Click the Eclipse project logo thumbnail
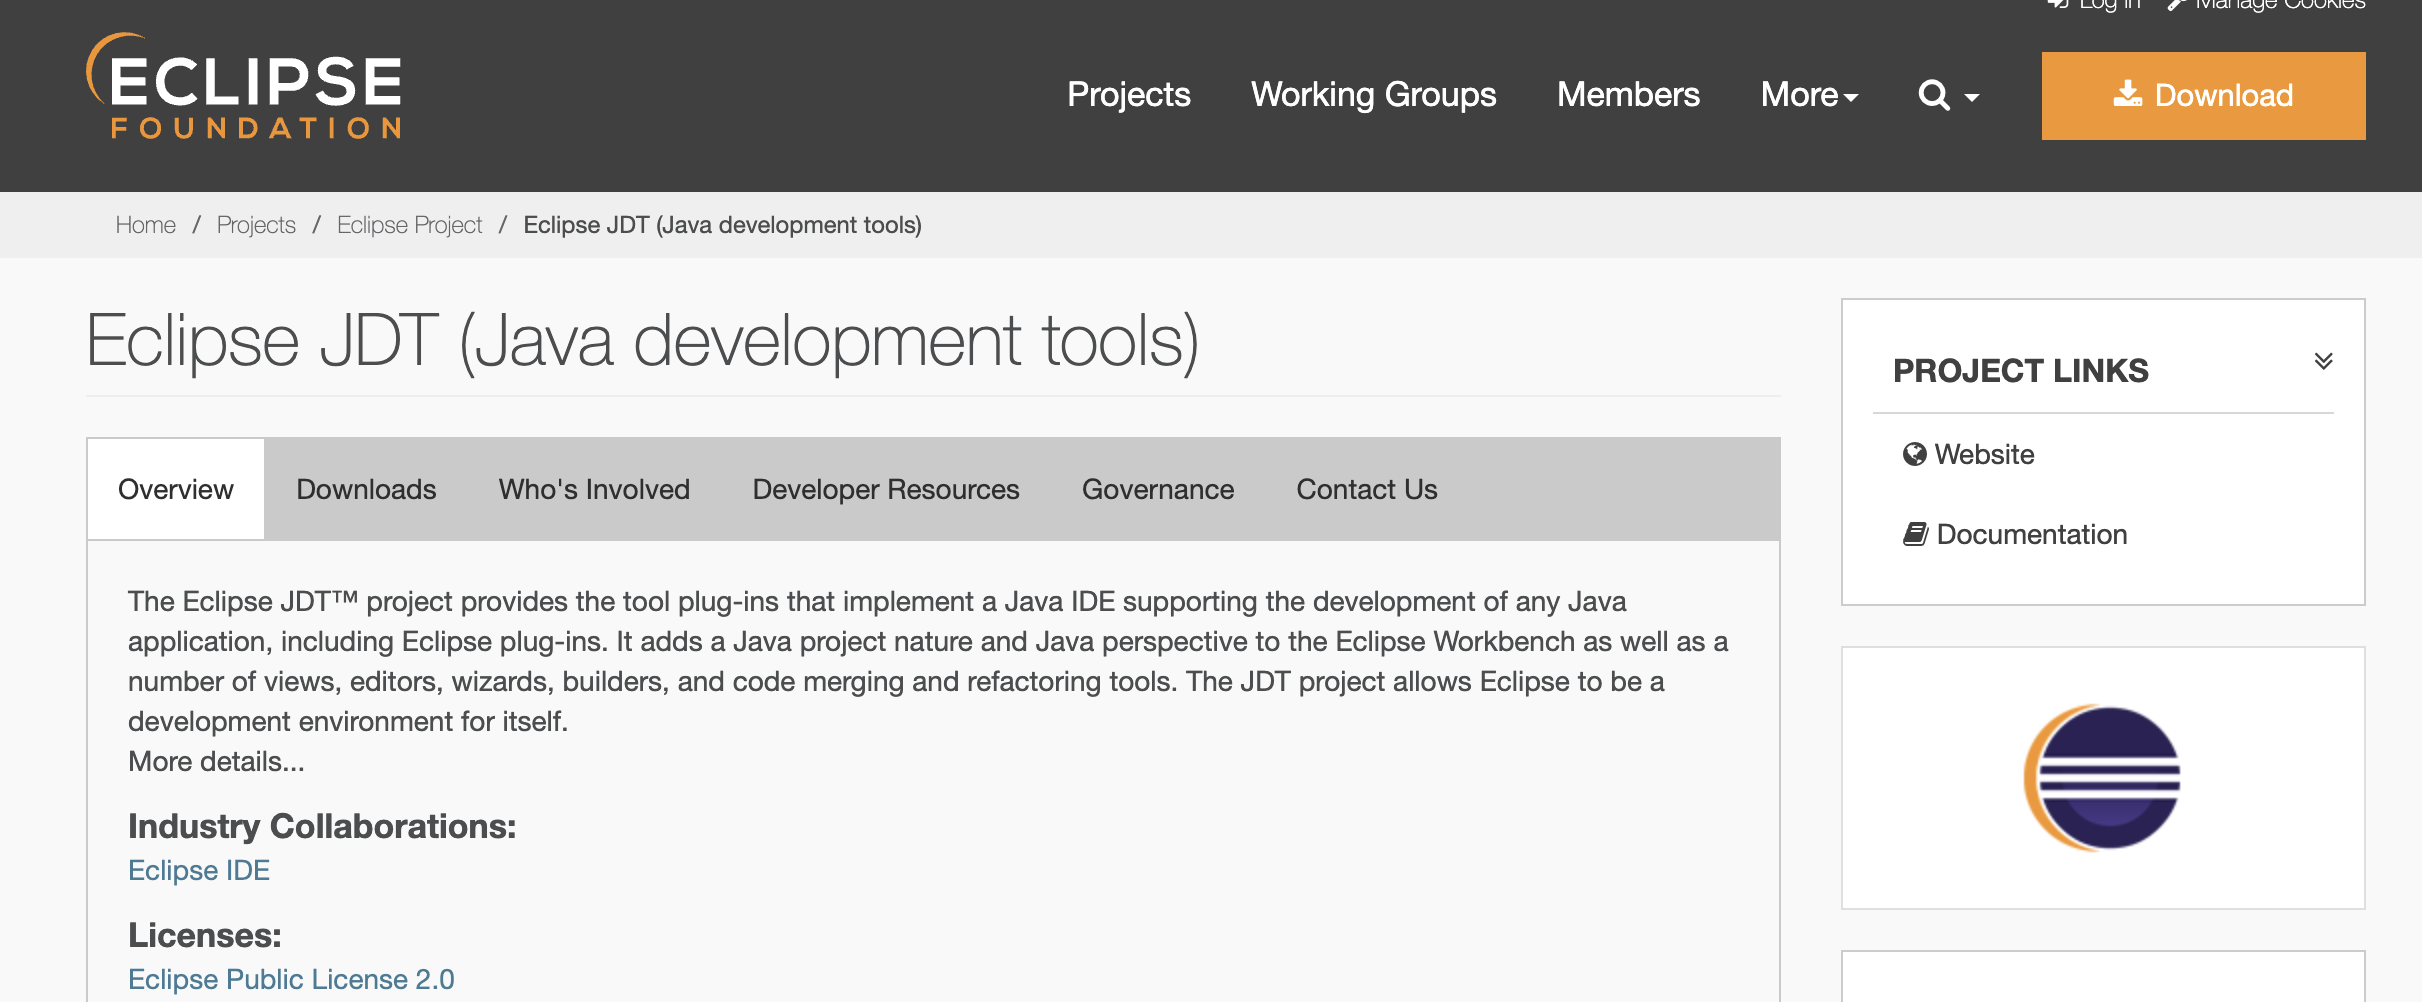 click(2102, 778)
